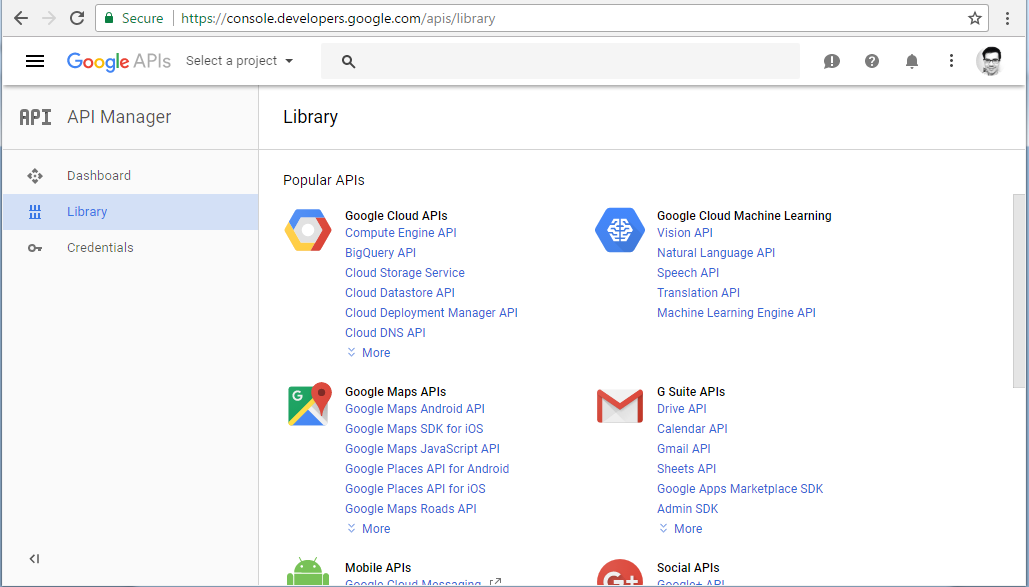Viewport: 1029px width, 587px height.
Task: Click the Cloud Machine Learning brain icon
Action: click(620, 230)
